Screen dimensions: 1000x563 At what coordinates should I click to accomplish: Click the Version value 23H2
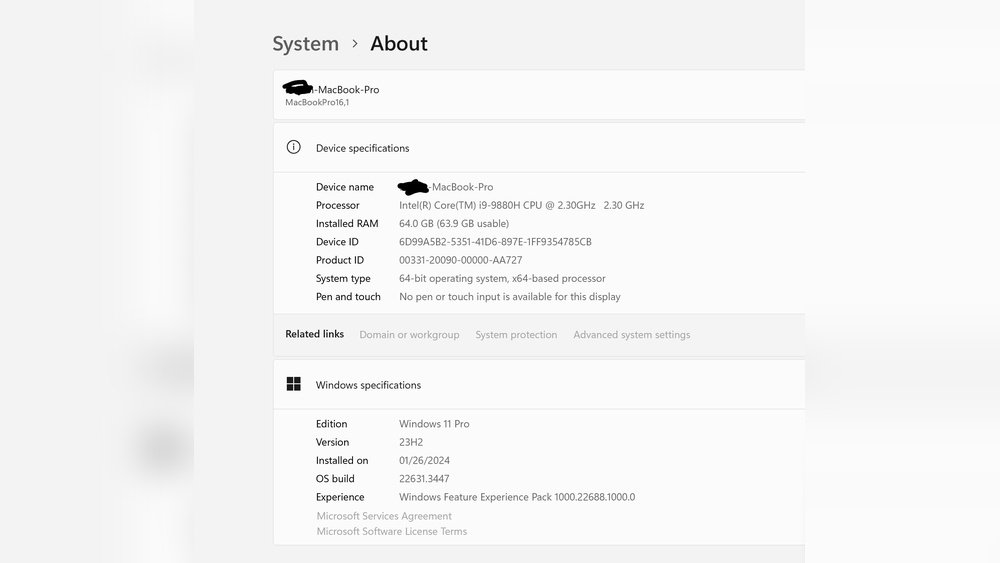[x=411, y=442]
